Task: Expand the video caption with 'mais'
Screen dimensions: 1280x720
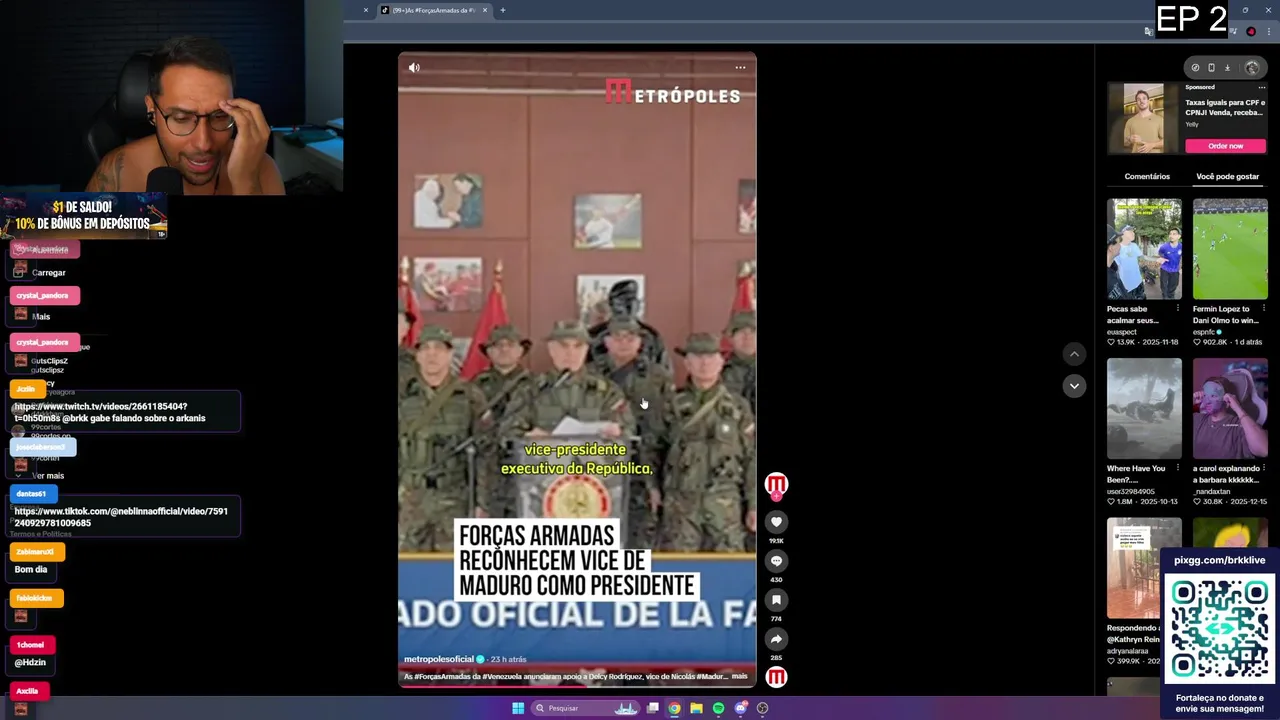Action: click(739, 676)
